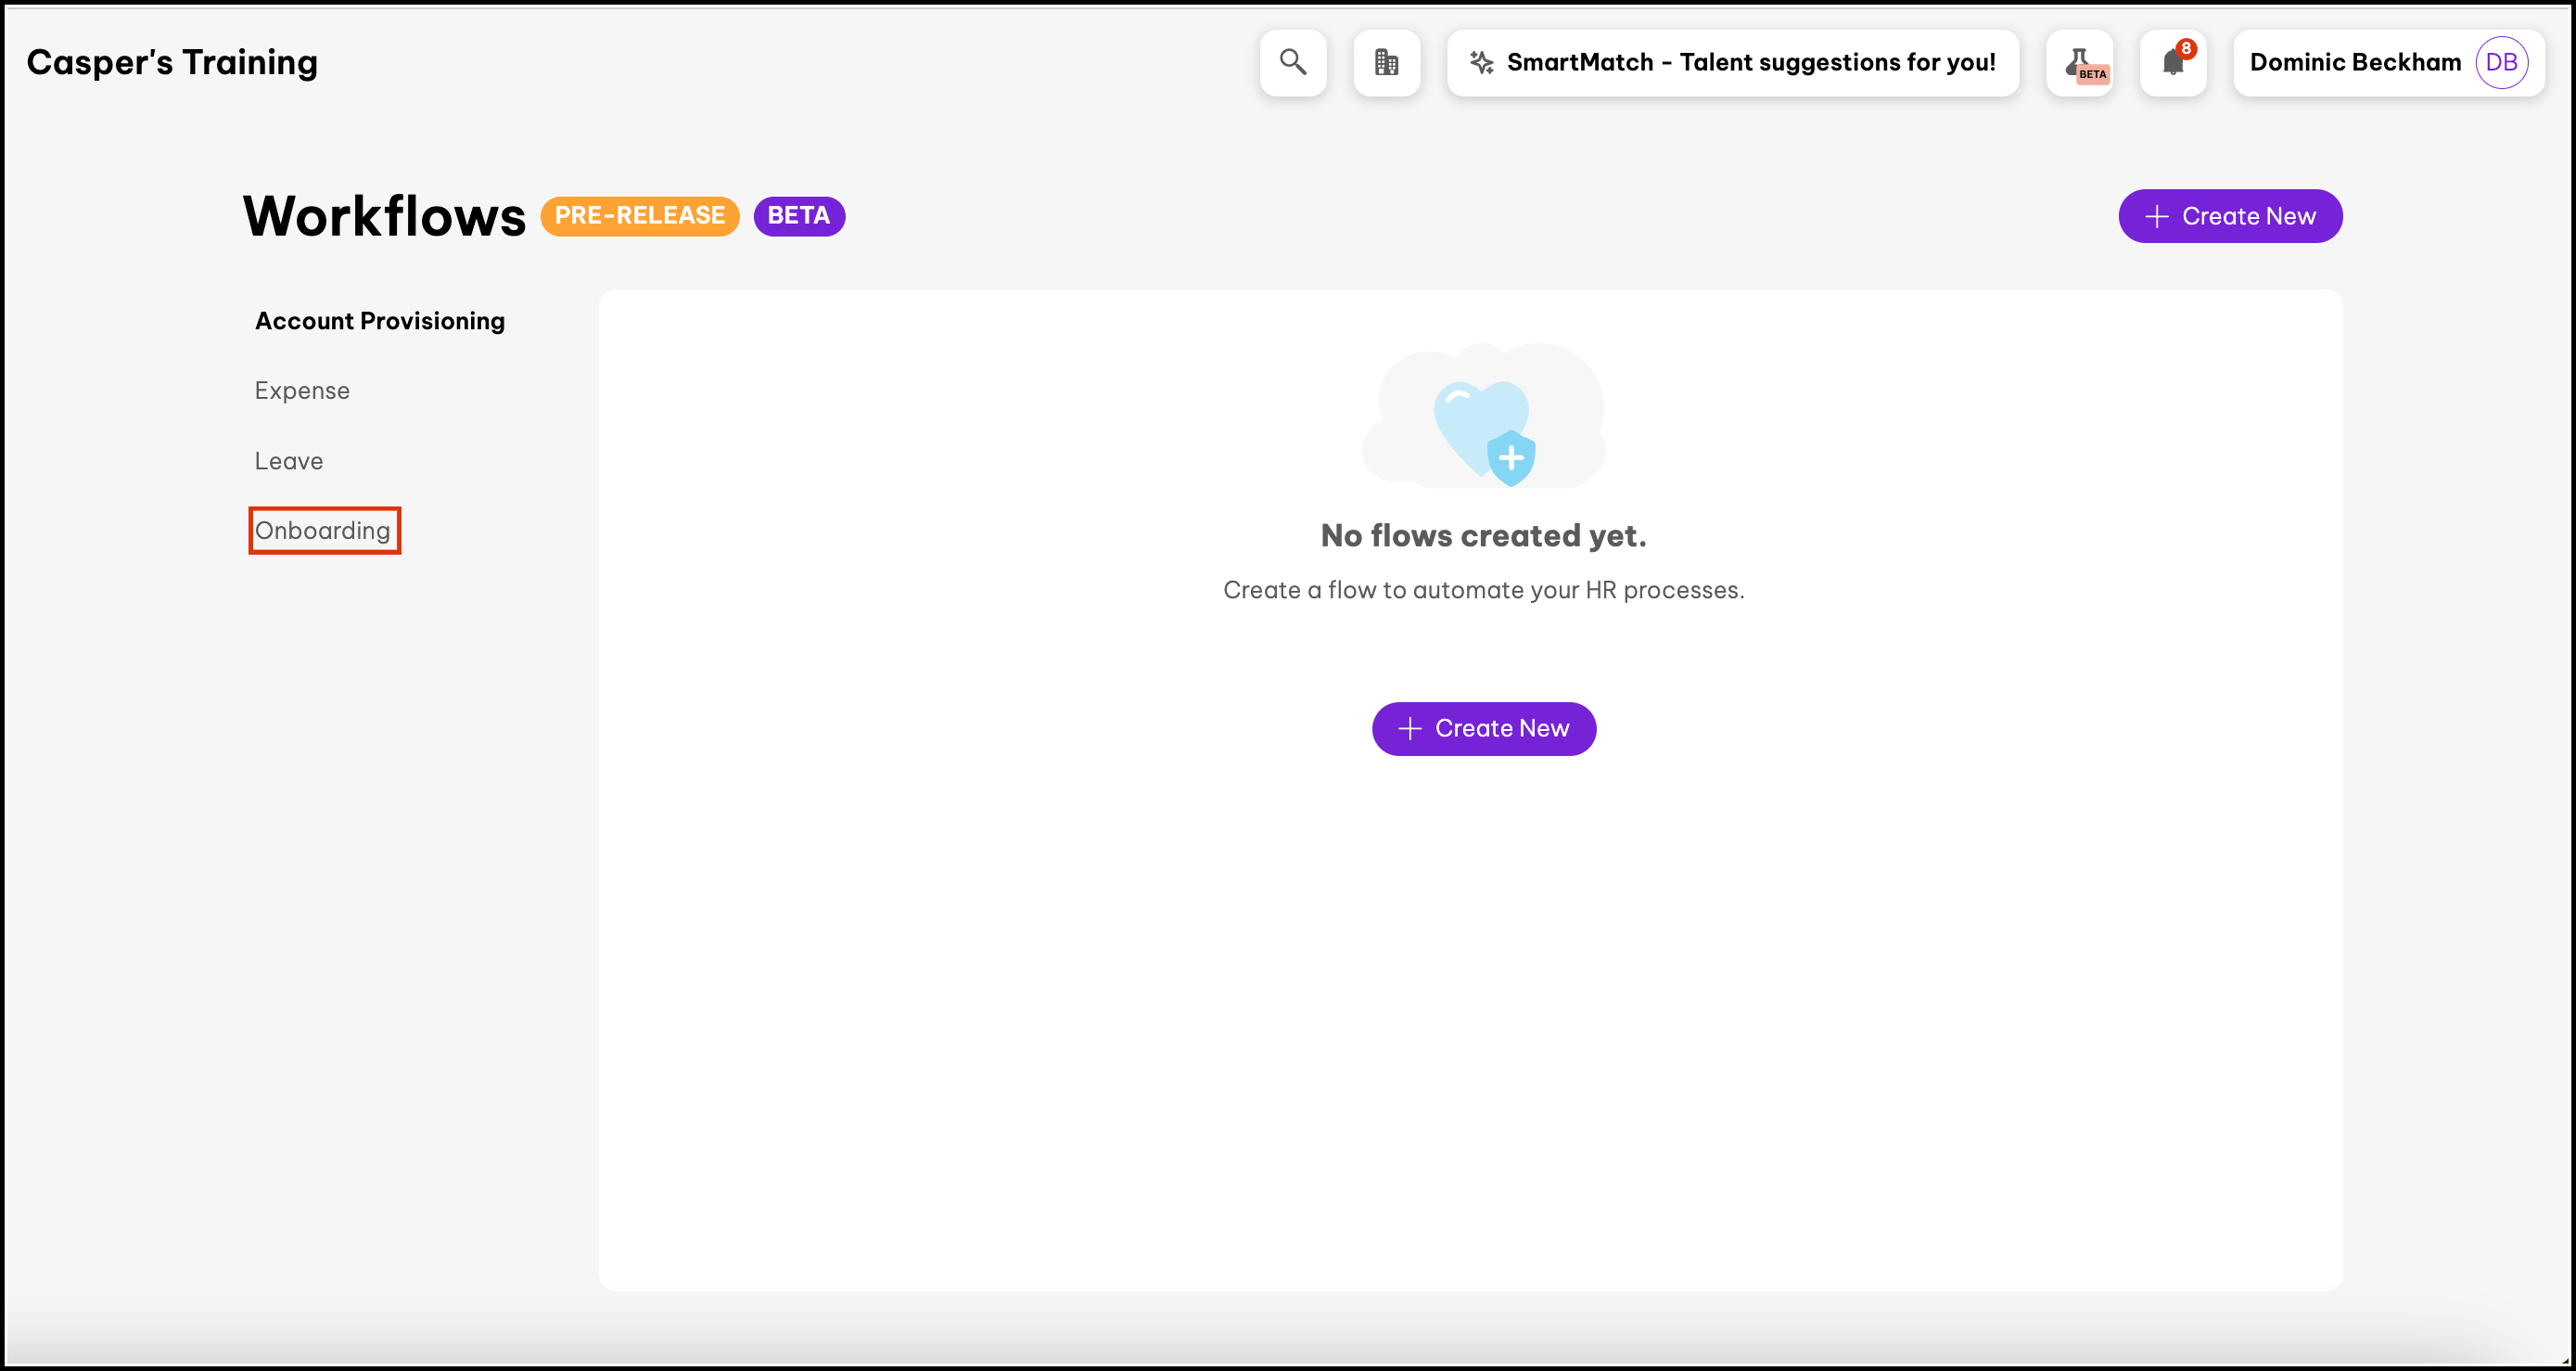
Task: Open SmartMatch talent suggestions button
Action: tap(1732, 62)
